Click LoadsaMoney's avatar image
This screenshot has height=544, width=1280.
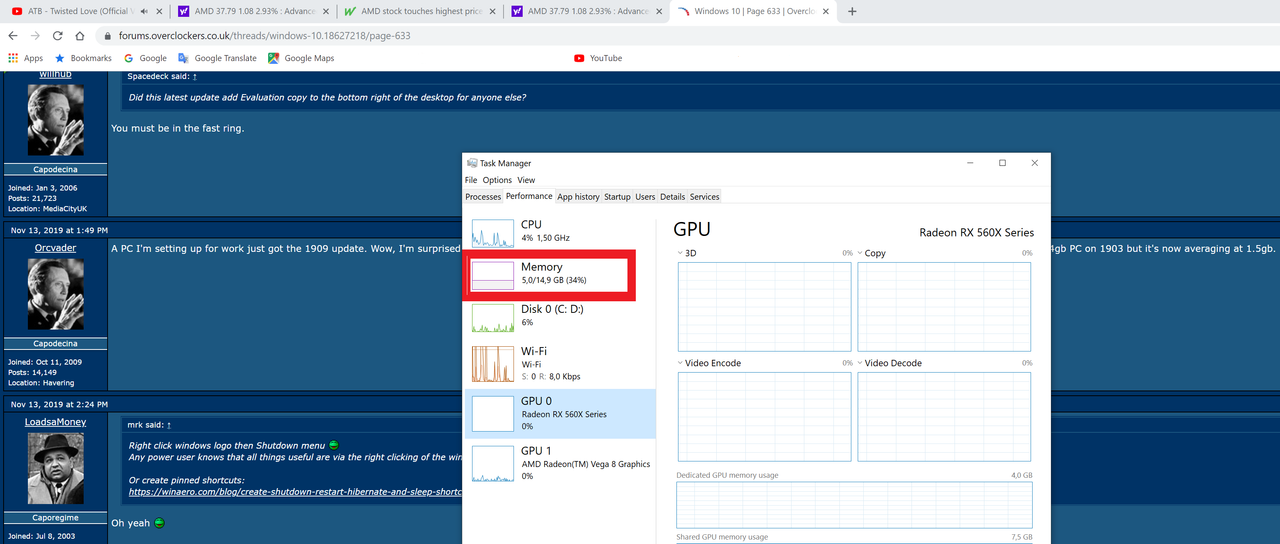(x=56, y=469)
